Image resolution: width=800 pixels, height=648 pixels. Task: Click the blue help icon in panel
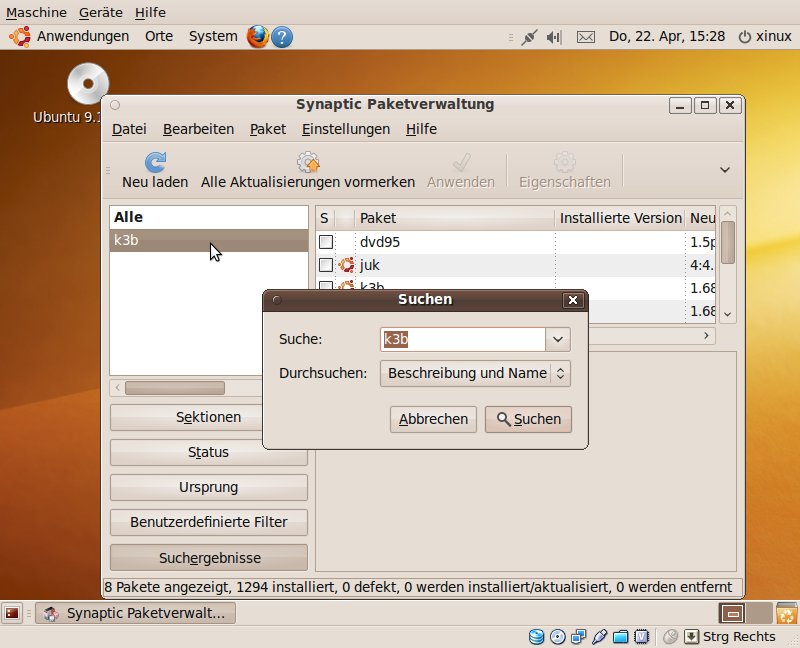click(283, 37)
